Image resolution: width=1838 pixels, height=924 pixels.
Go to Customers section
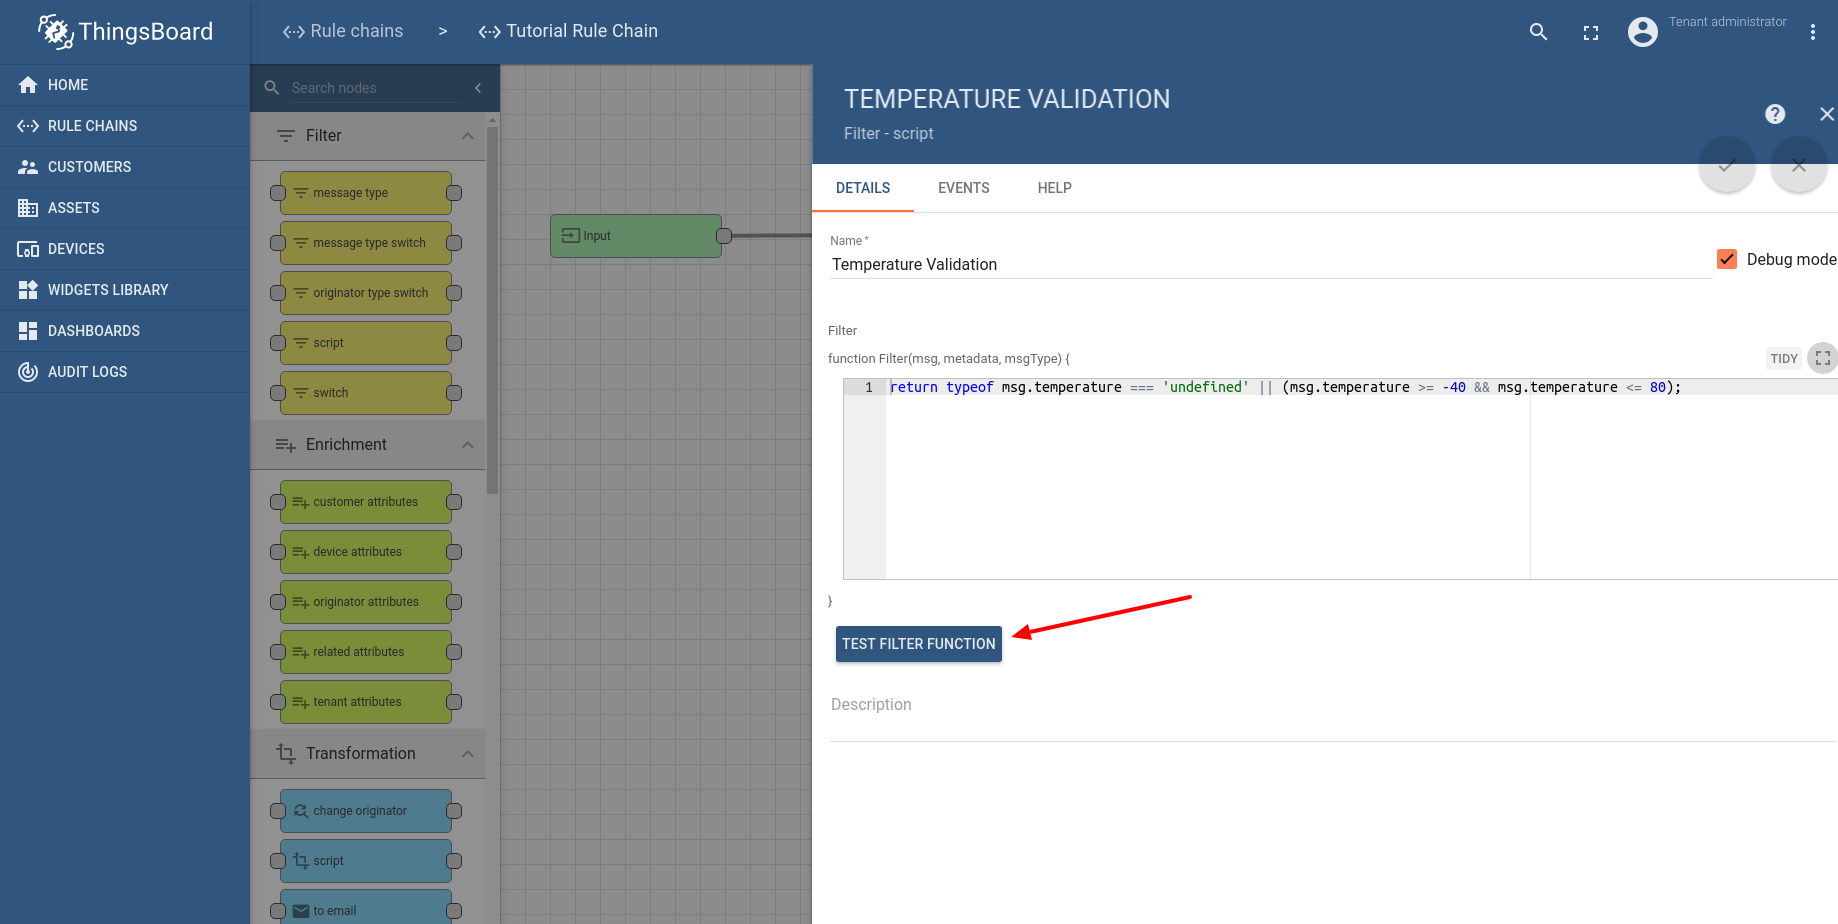(125, 167)
